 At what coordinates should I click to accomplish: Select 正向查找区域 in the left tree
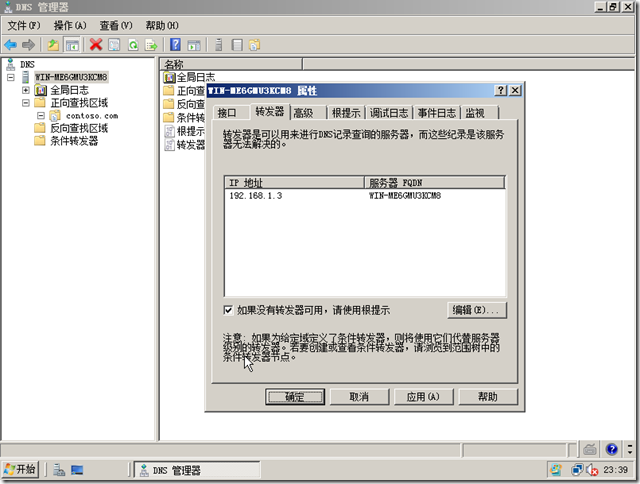click(x=79, y=103)
